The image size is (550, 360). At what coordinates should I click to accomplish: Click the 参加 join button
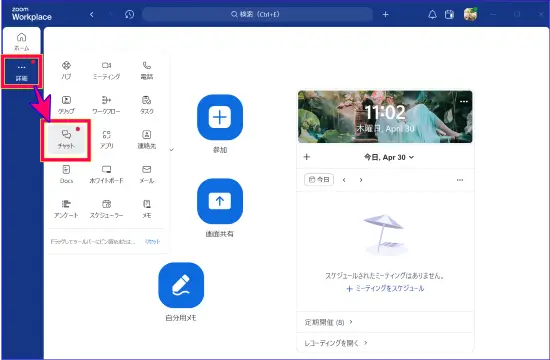[220, 117]
